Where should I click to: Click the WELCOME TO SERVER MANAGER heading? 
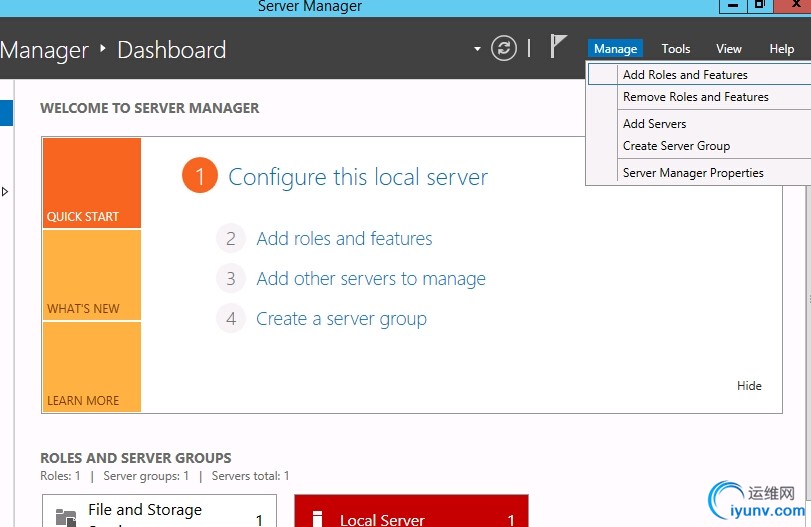(150, 108)
